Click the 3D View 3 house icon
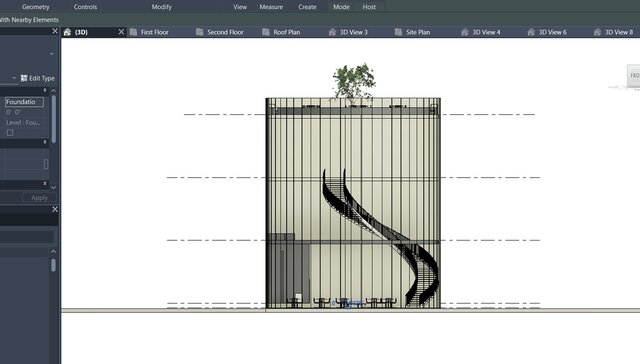Viewport: 640px width, 364px height. click(332, 32)
